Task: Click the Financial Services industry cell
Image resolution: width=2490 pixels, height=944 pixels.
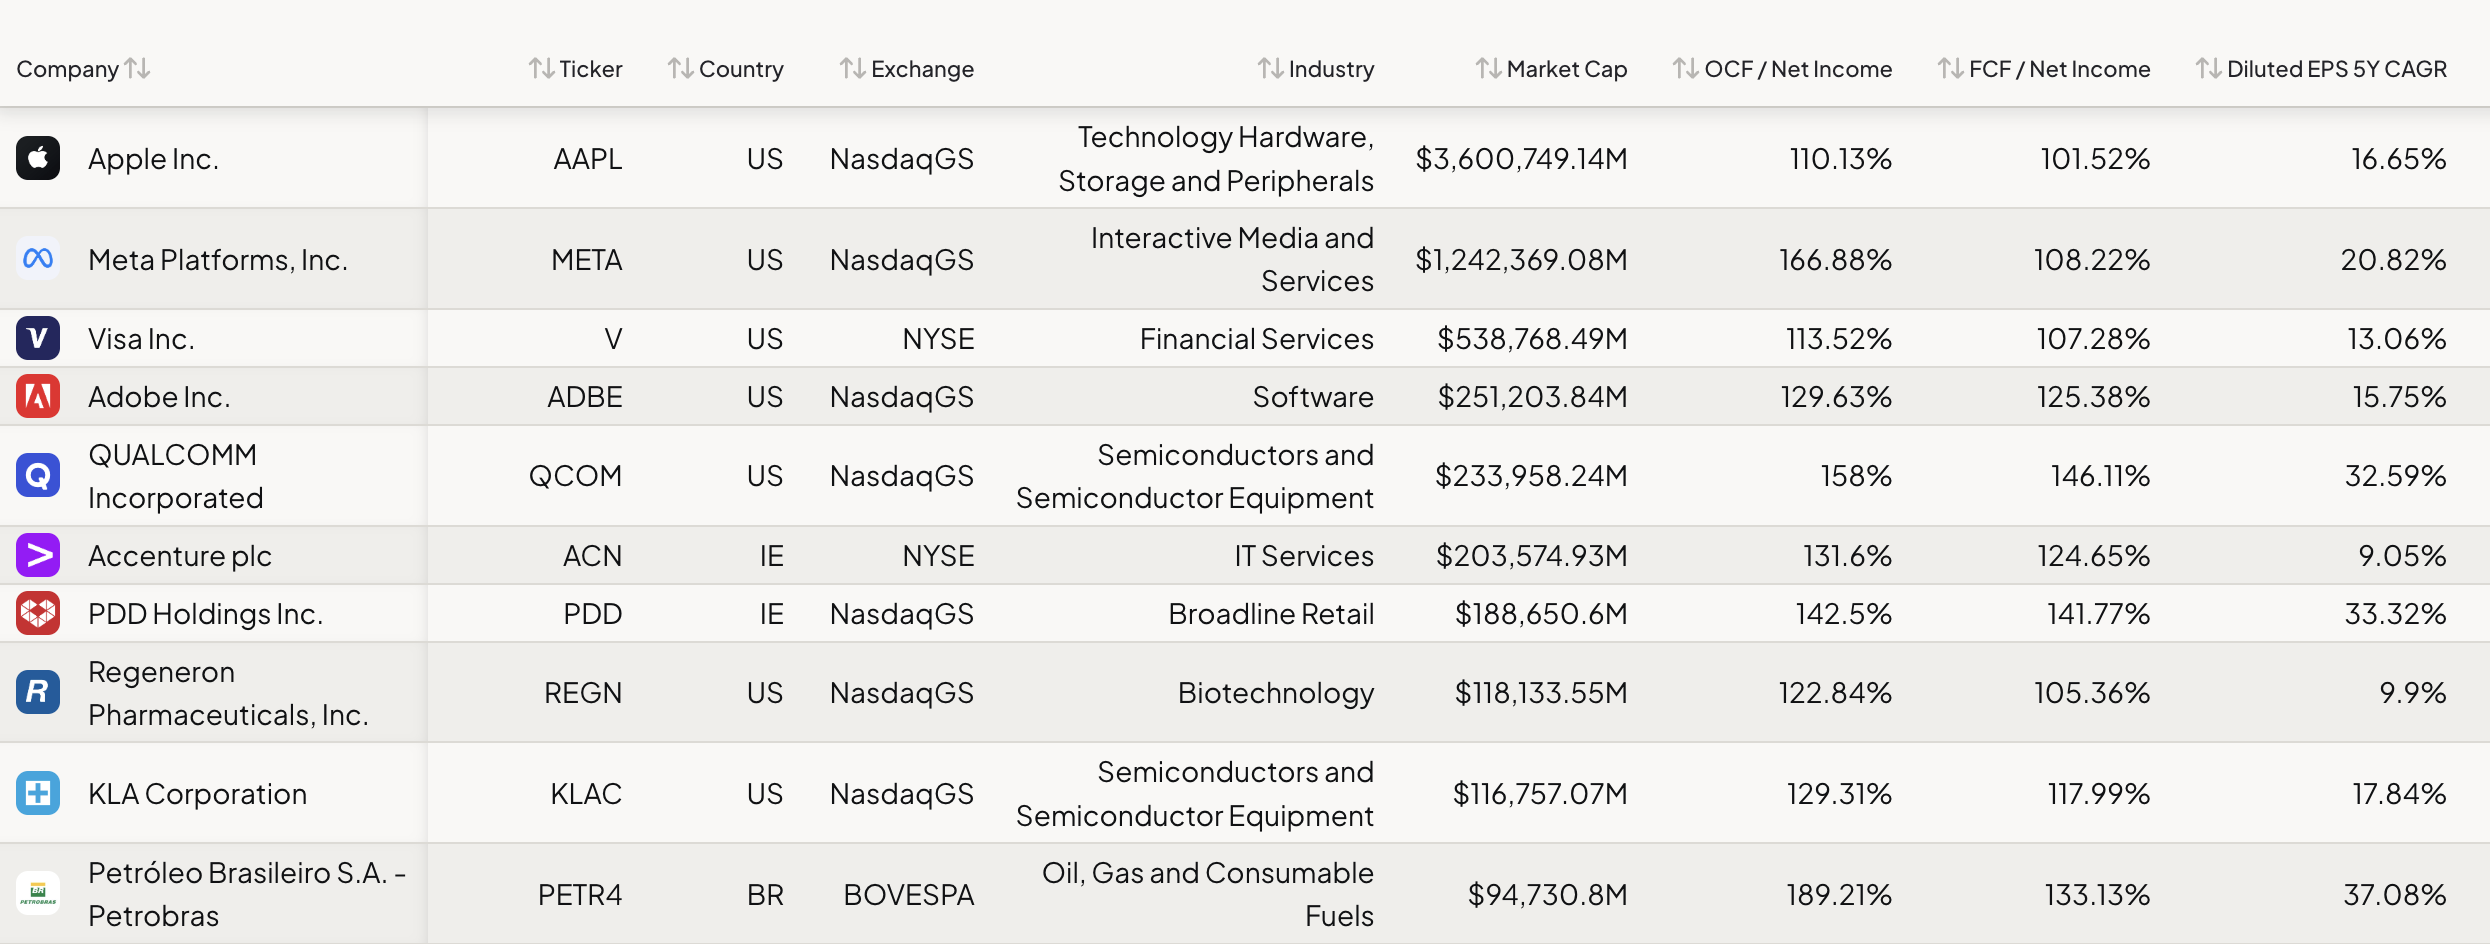Action: 1257,339
